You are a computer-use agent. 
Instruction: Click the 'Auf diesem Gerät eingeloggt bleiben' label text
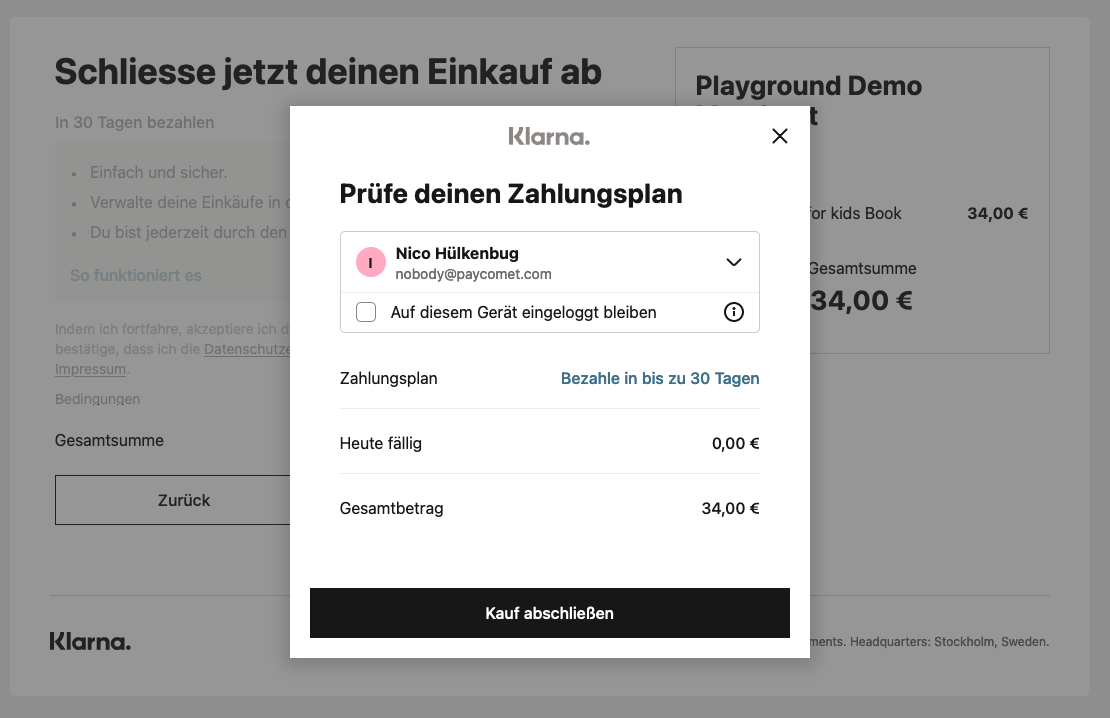[523, 312]
